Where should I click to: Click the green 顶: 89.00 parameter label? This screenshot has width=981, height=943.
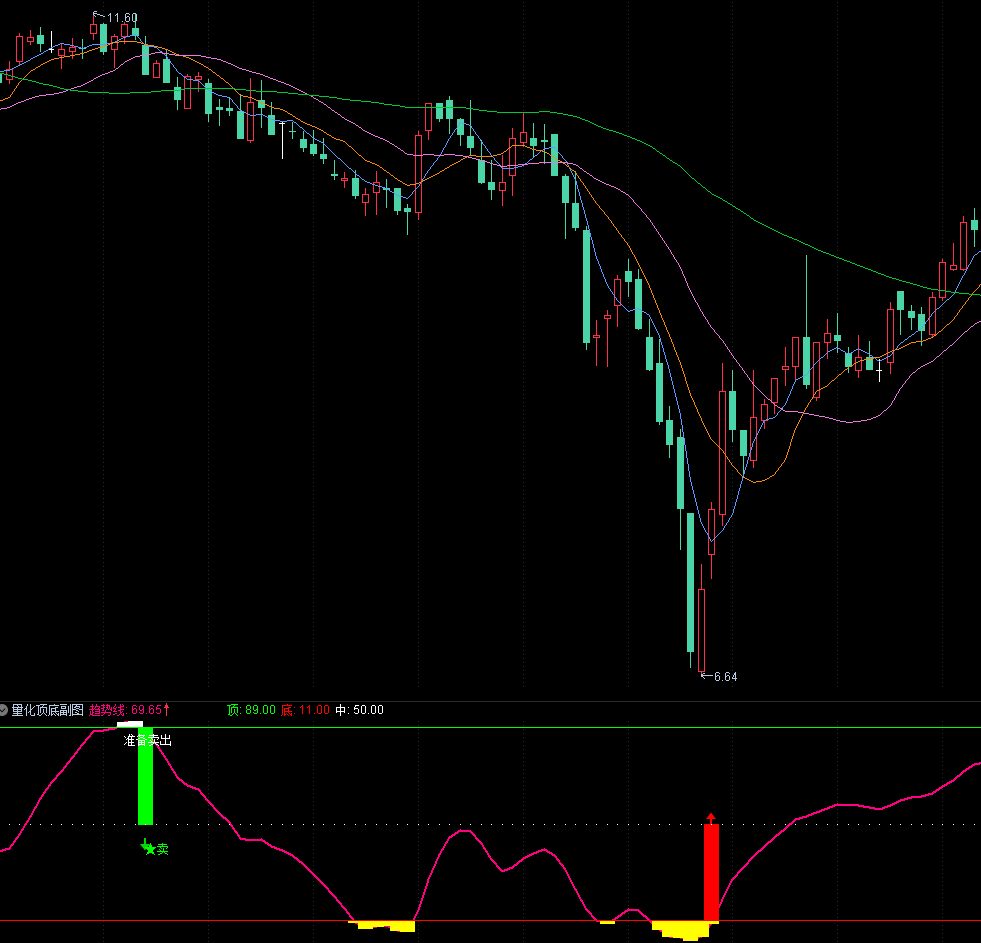[251, 710]
